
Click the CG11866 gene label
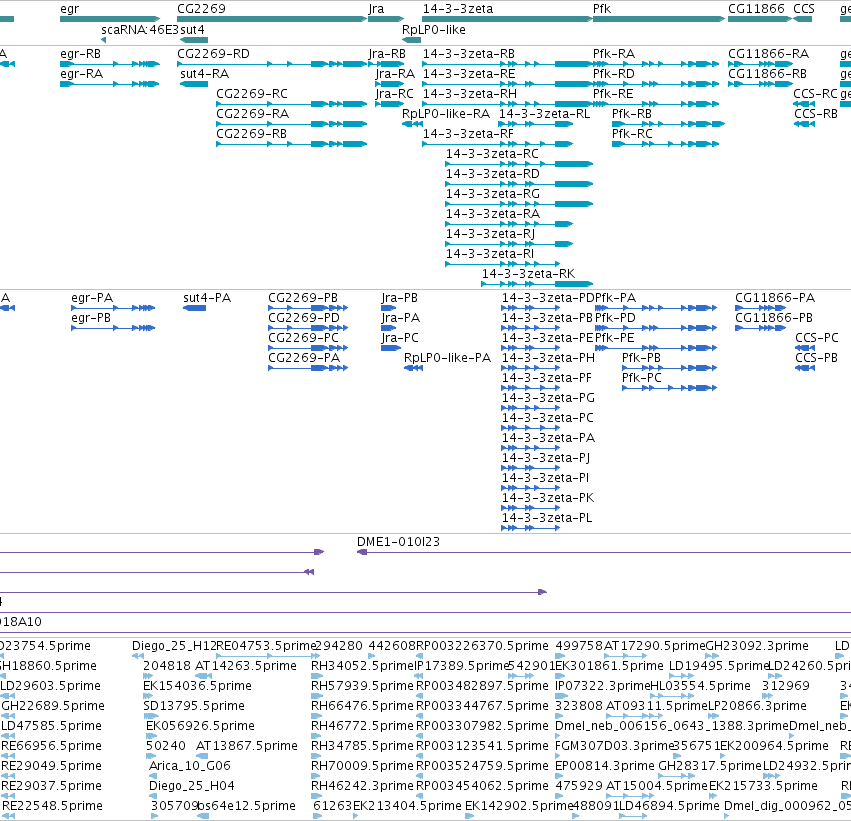756,9
